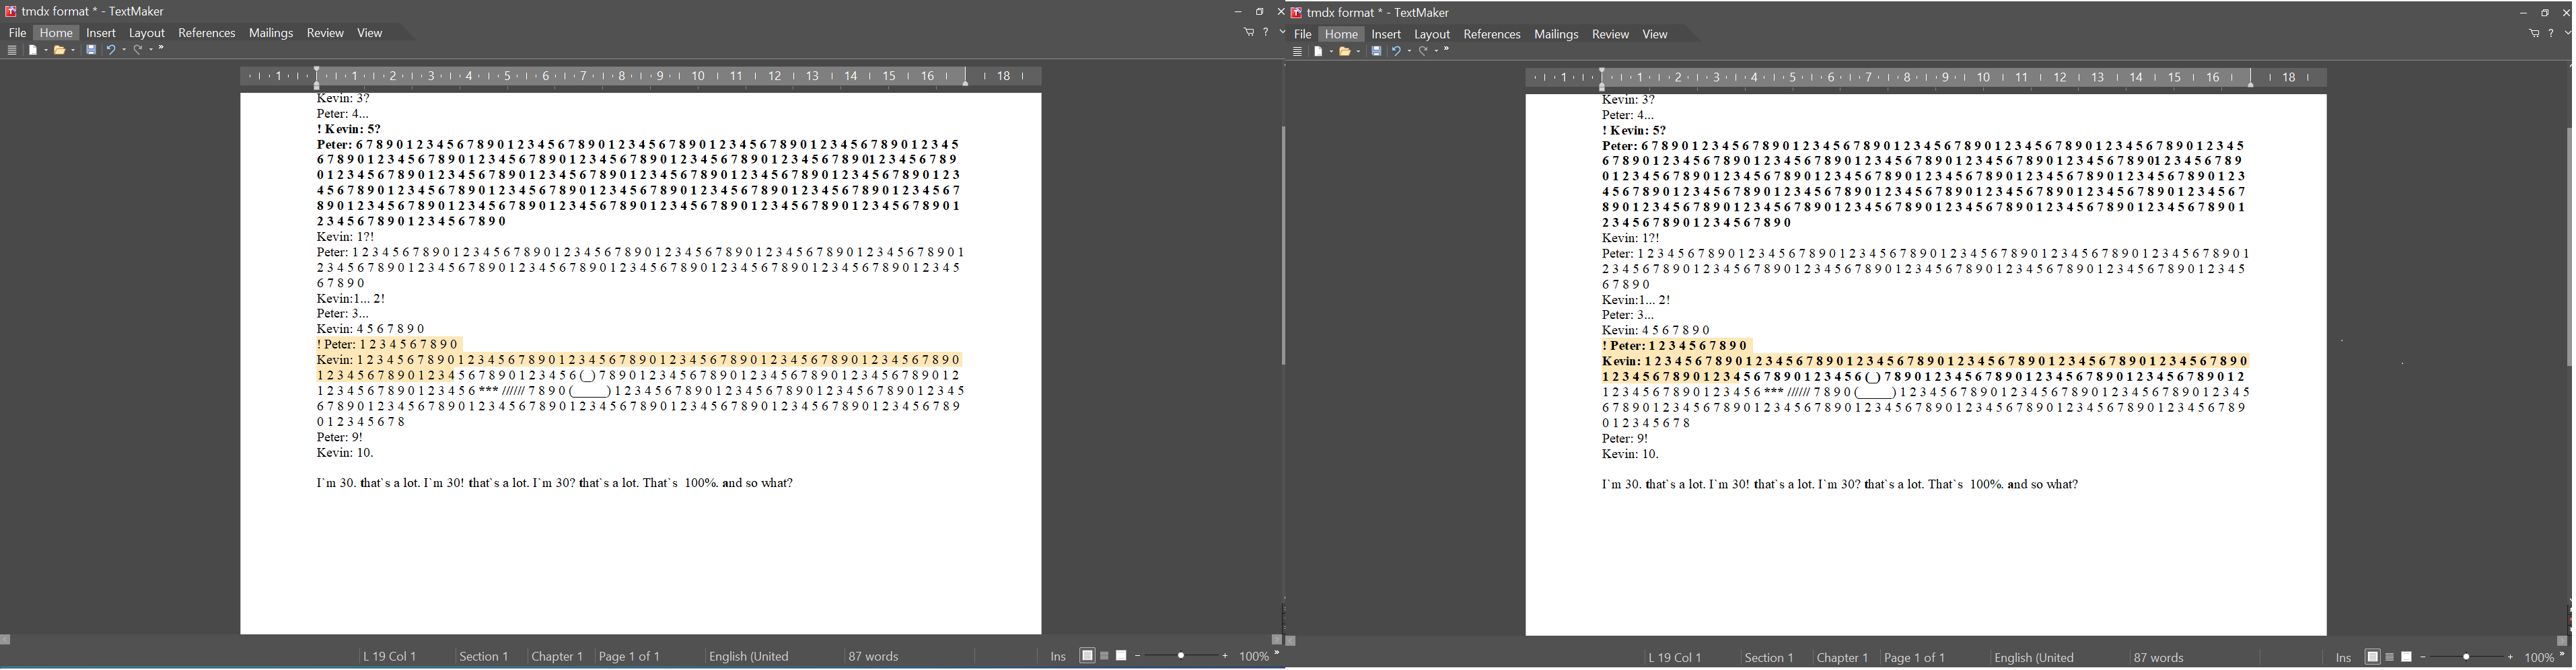Screen dimensions: 2576x670
Task: Click the vertical scrollbar of the left window
Action: 1283,245
